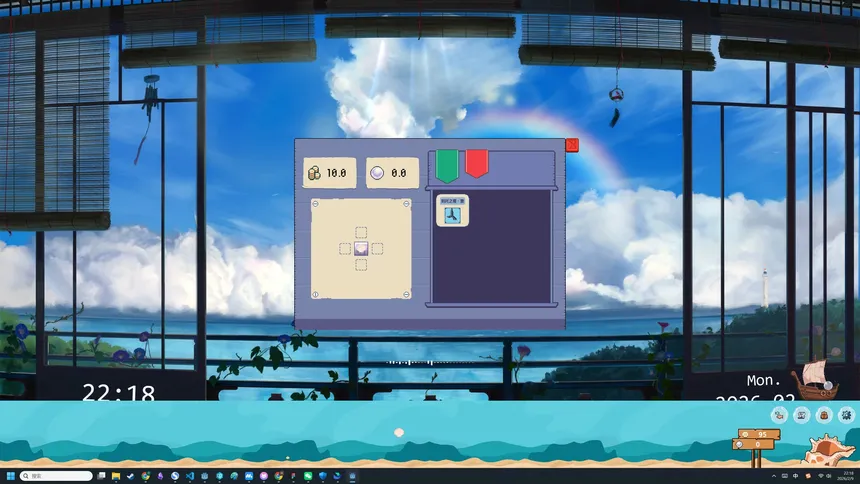Switch to the red ribbon tab
This screenshot has width=860, height=484.
[x=477, y=164]
